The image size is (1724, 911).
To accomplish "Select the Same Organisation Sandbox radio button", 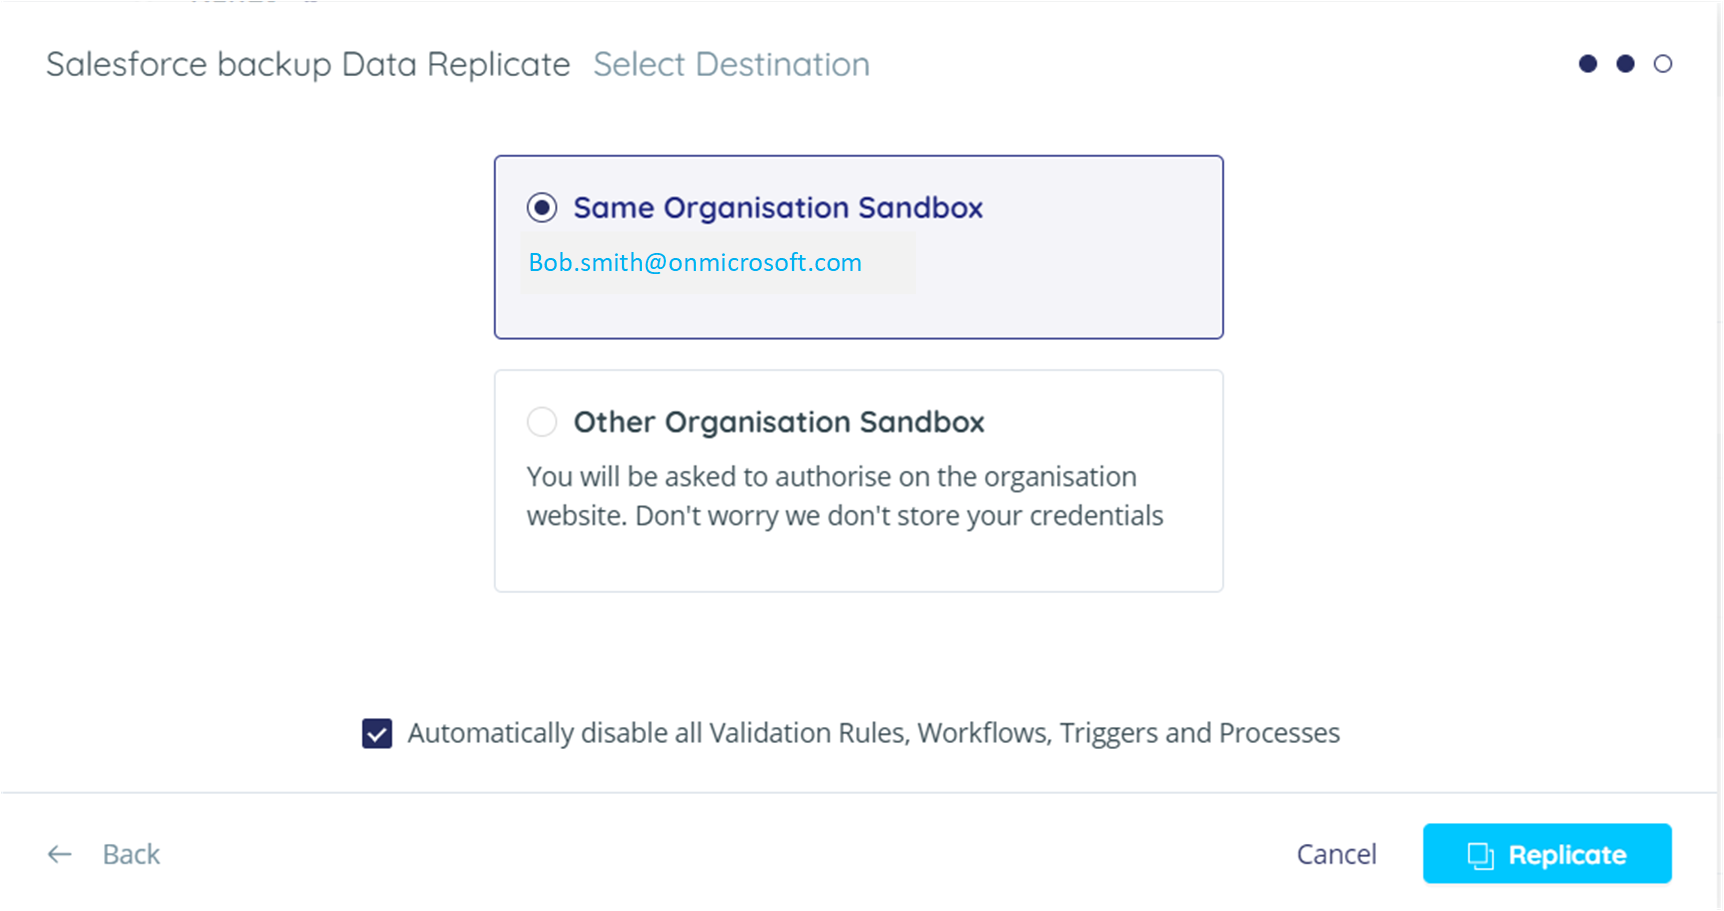I will coord(542,208).
